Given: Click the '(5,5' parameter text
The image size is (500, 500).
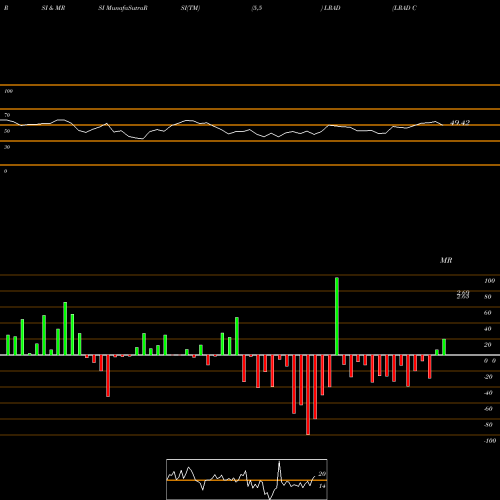Looking at the screenshot, I should coord(257,8).
